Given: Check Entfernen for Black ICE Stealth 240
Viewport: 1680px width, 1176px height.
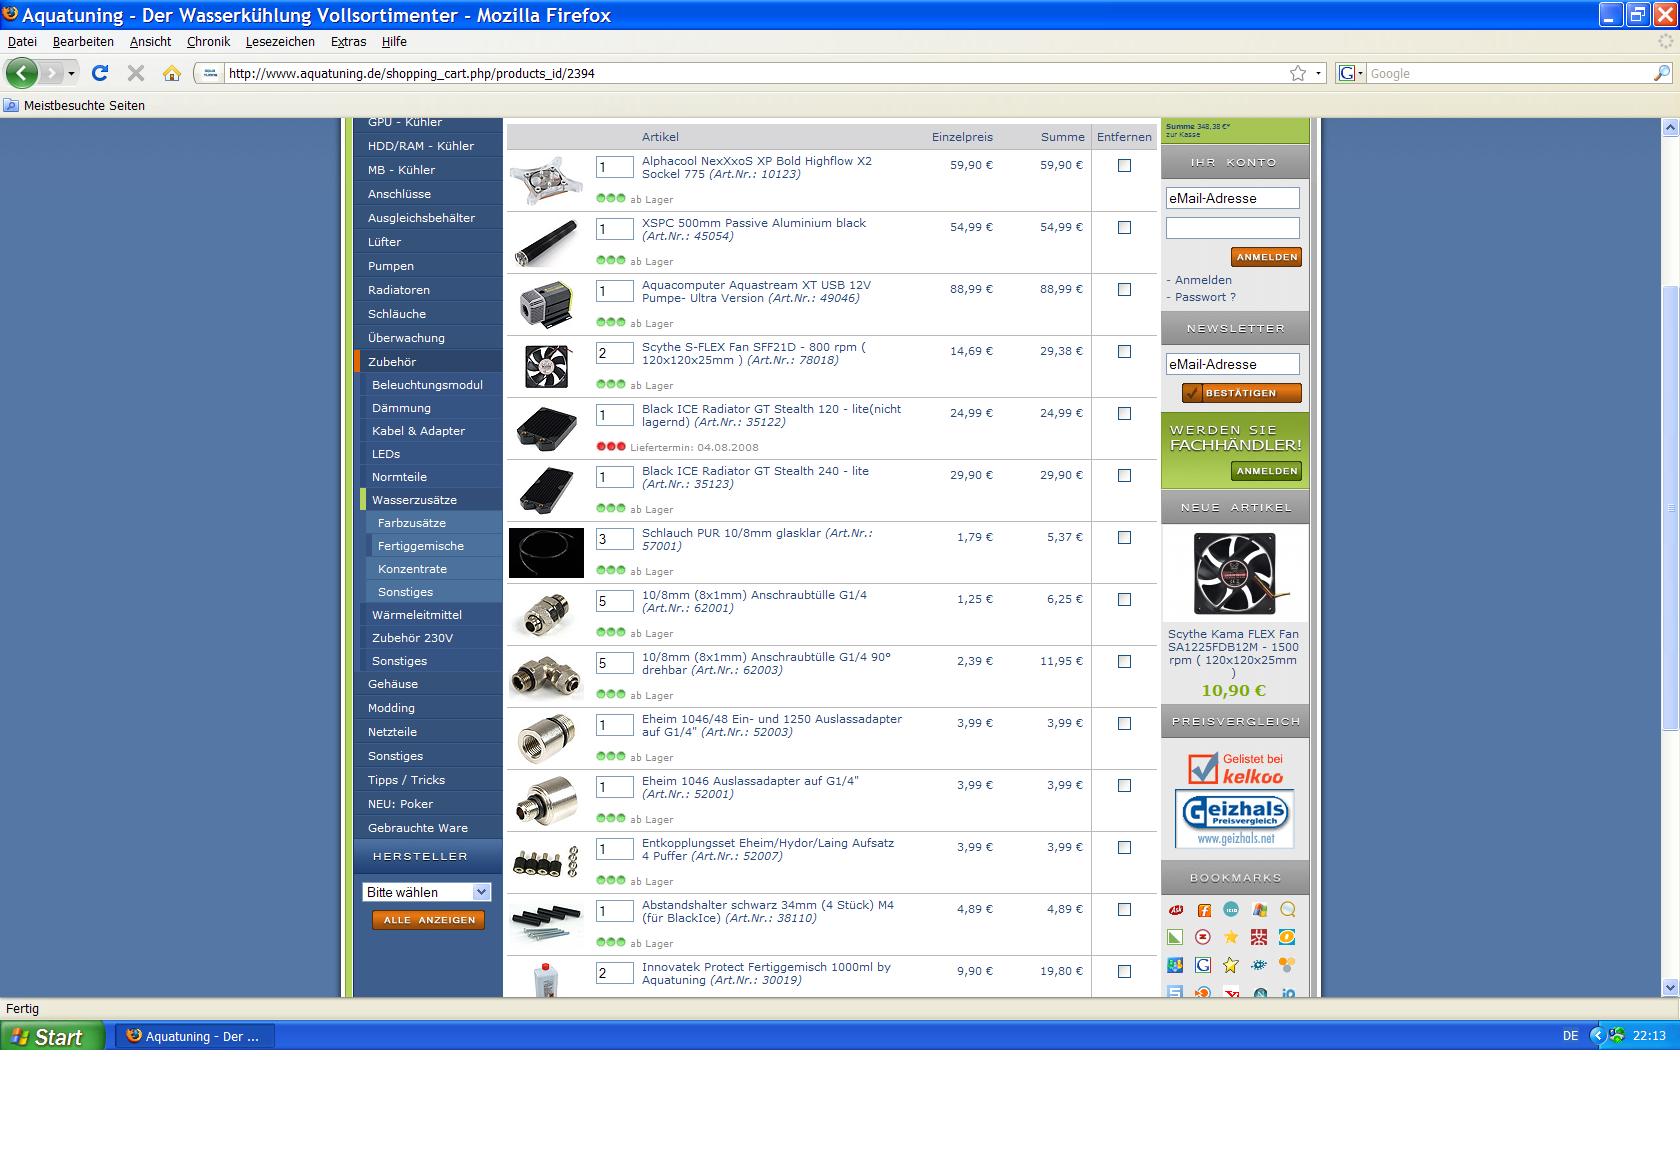Looking at the screenshot, I should pos(1124,476).
